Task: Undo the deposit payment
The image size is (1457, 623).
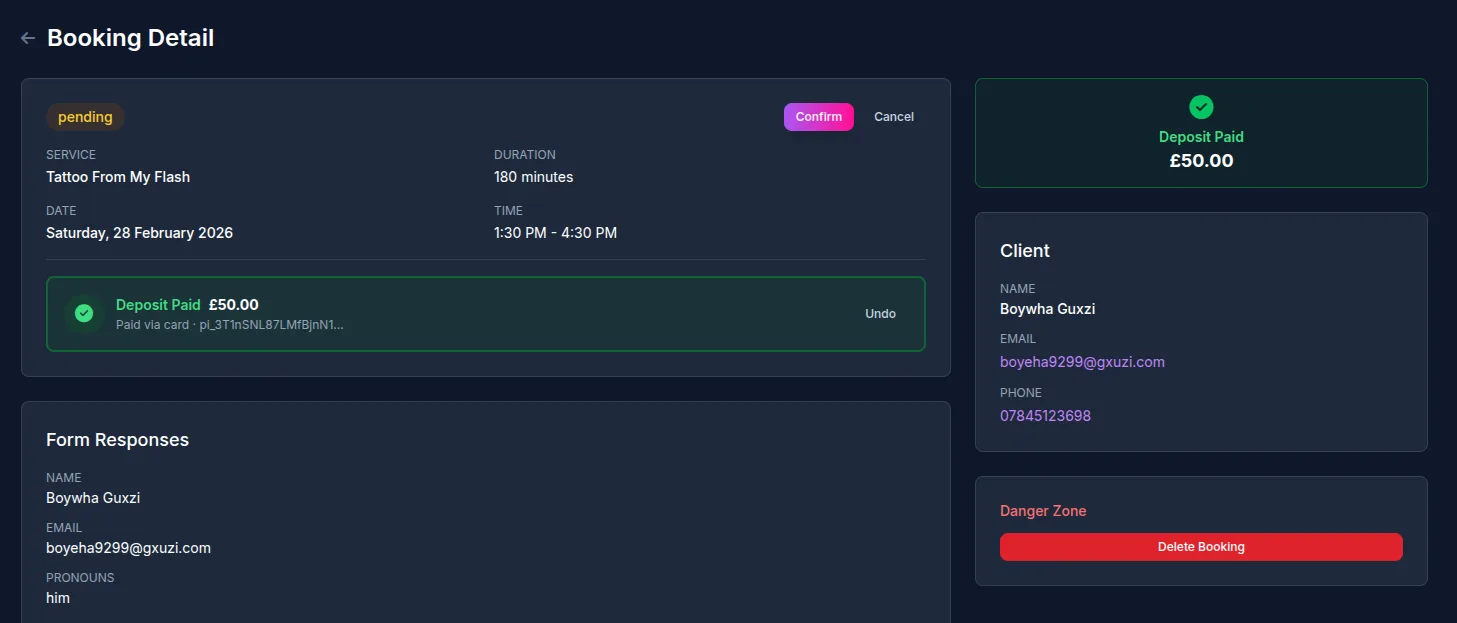Action: (x=880, y=314)
